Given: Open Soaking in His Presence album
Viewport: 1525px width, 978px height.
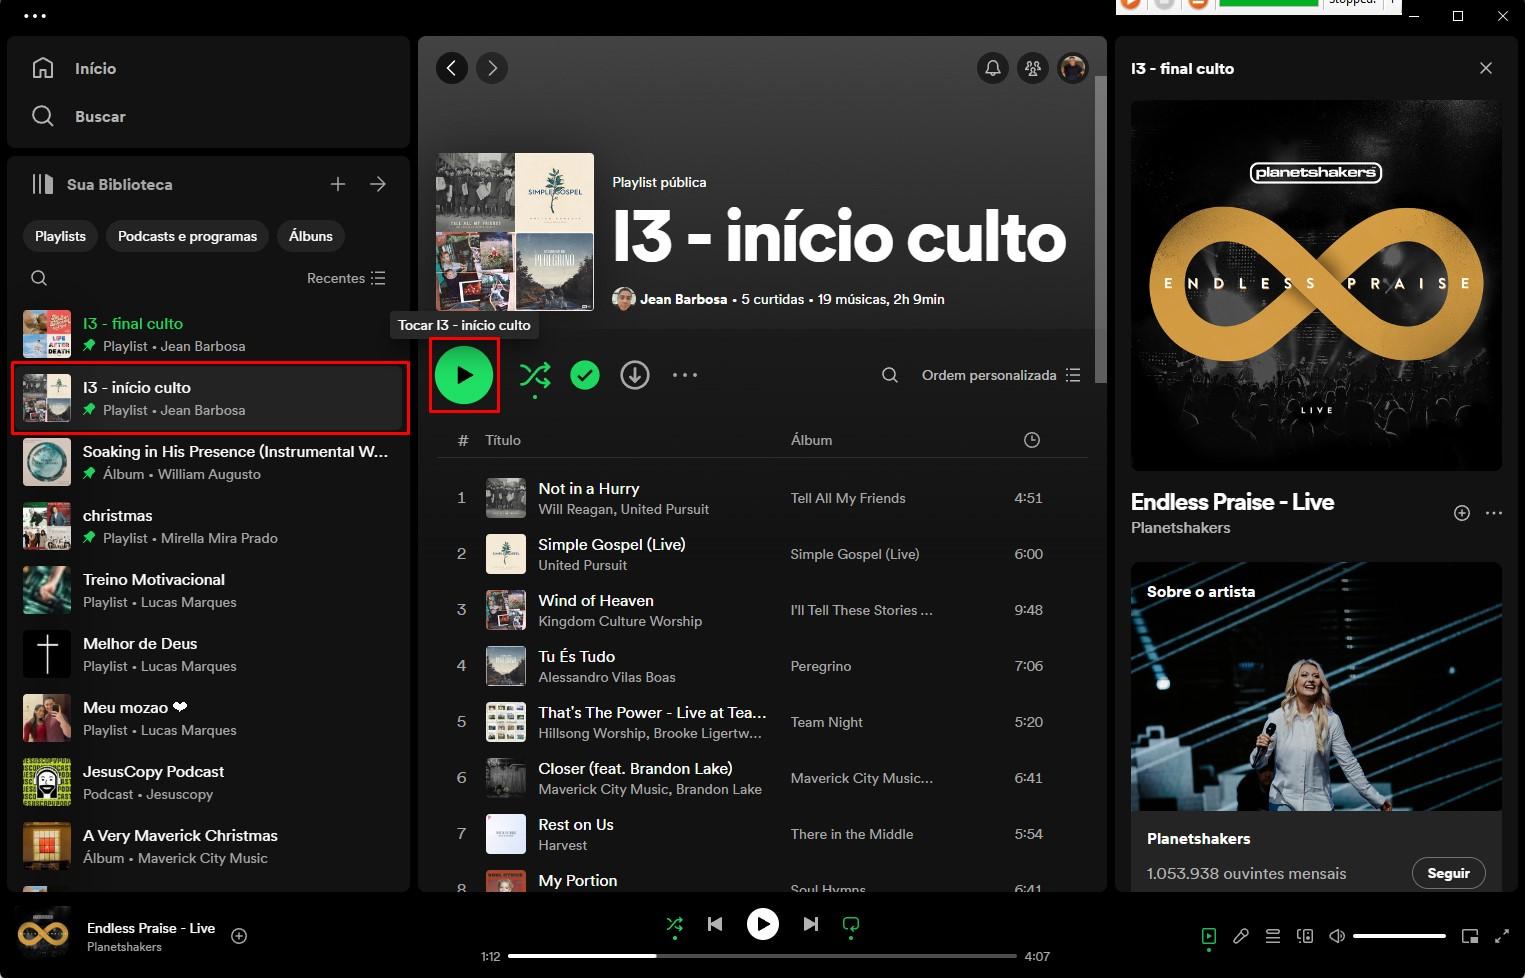Looking at the screenshot, I should (x=210, y=462).
